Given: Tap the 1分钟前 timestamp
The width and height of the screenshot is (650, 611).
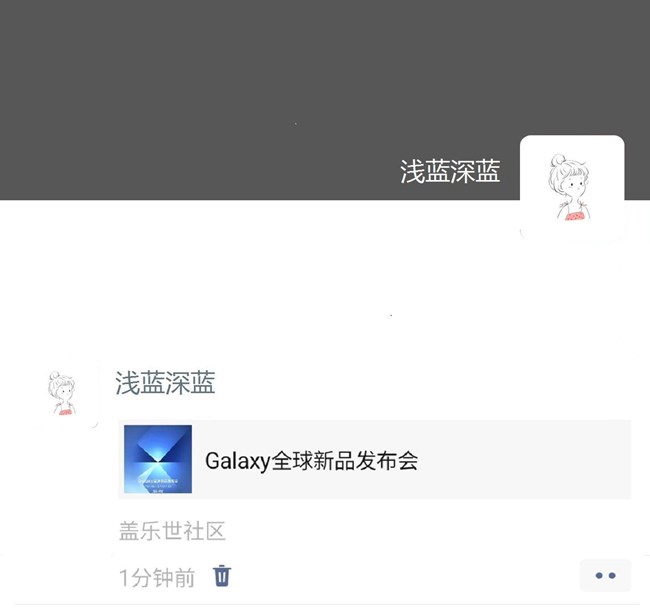Looking at the screenshot, I should click(x=157, y=577).
